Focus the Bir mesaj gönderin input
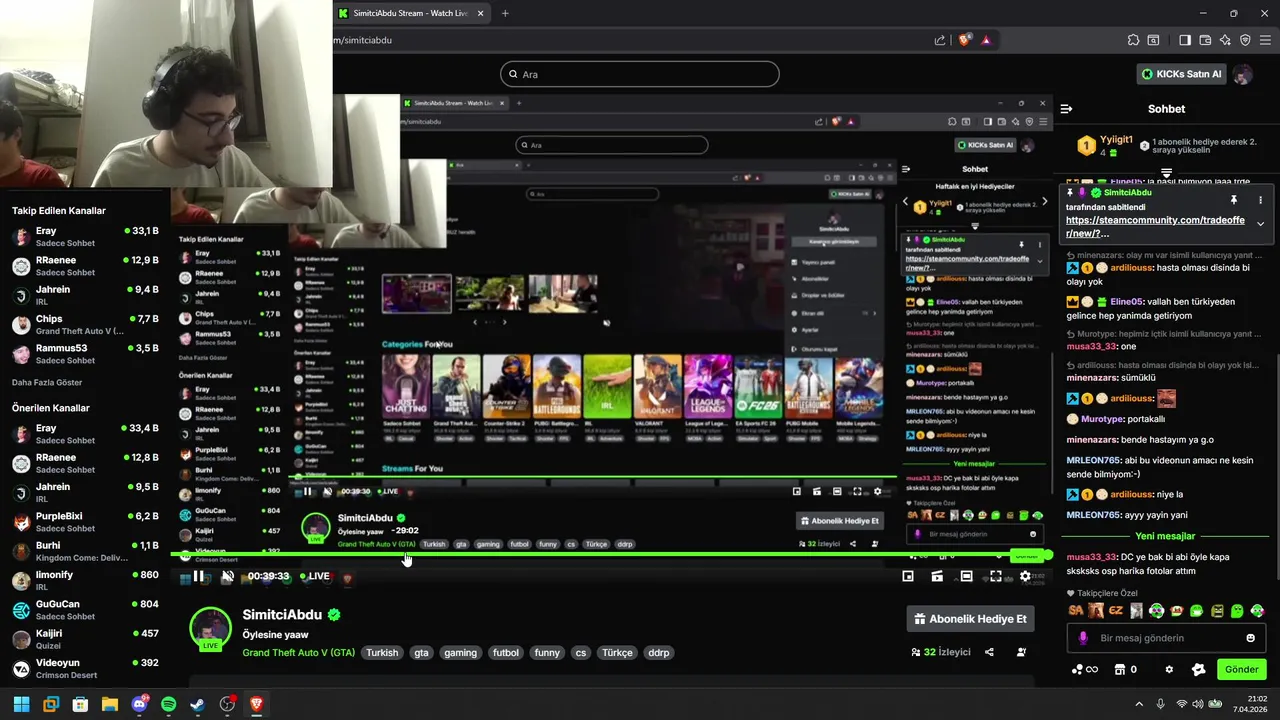The width and height of the screenshot is (1280, 720). click(x=1165, y=638)
